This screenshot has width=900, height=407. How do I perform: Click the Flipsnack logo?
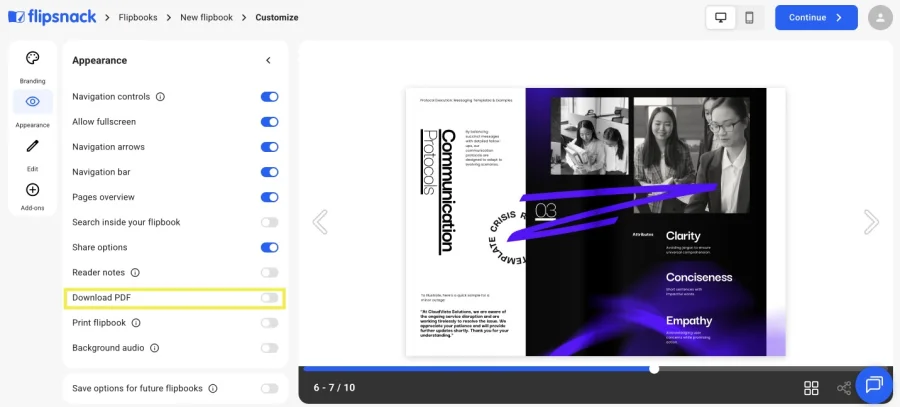[x=52, y=17]
